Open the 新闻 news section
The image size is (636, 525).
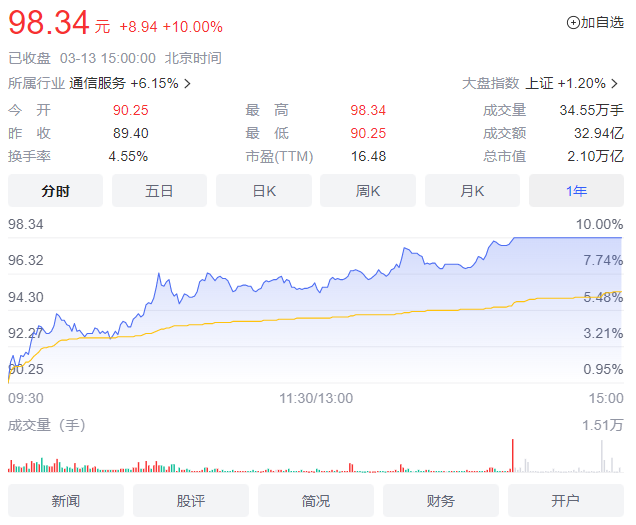(66, 501)
